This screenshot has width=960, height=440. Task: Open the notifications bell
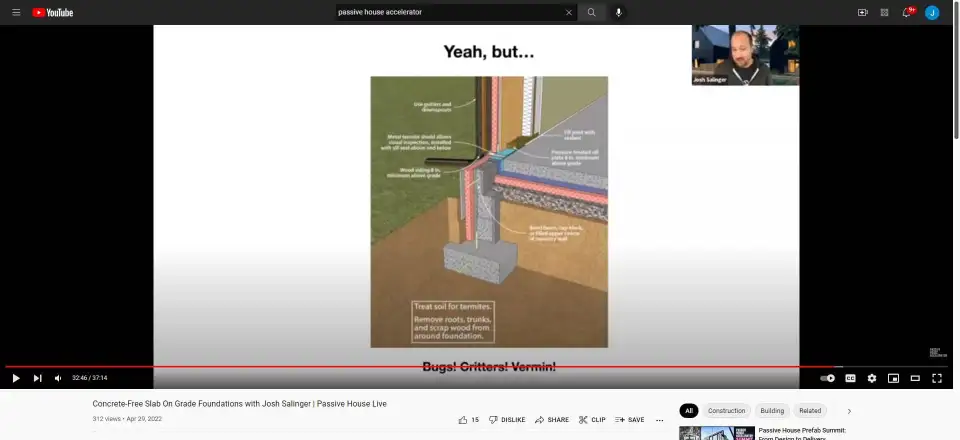tap(907, 12)
